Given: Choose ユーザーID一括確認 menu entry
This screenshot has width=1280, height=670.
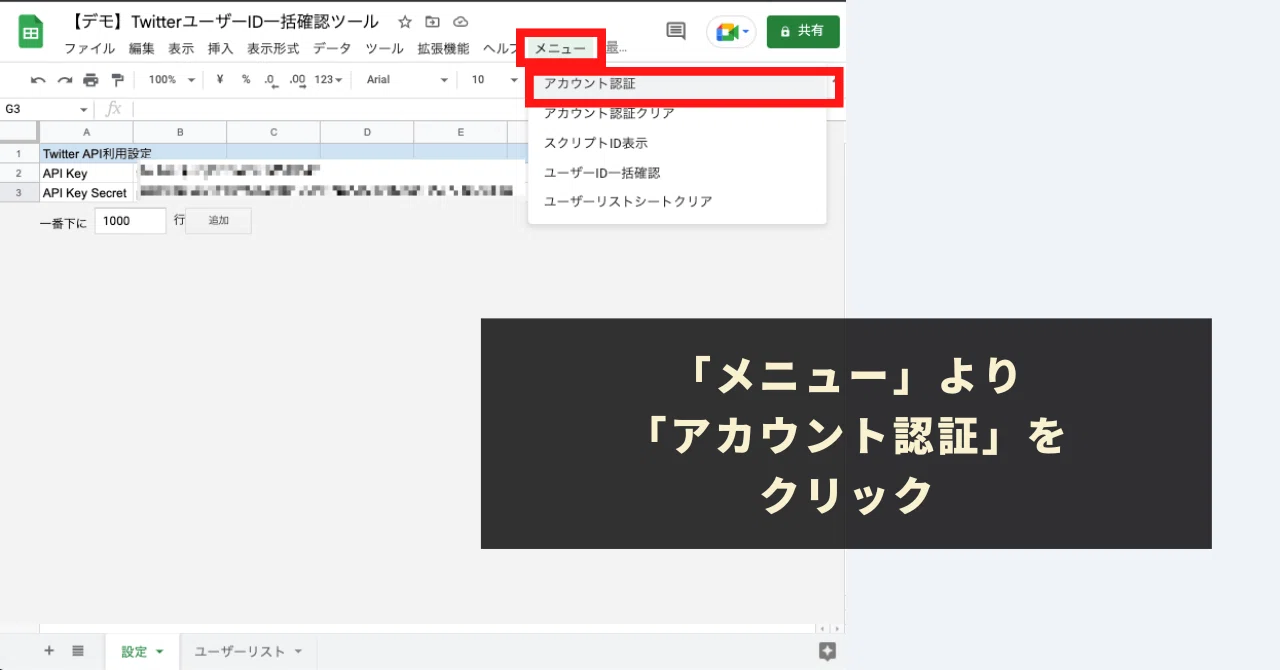Looking at the screenshot, I should pyautogui.click(x=678, y=172).
